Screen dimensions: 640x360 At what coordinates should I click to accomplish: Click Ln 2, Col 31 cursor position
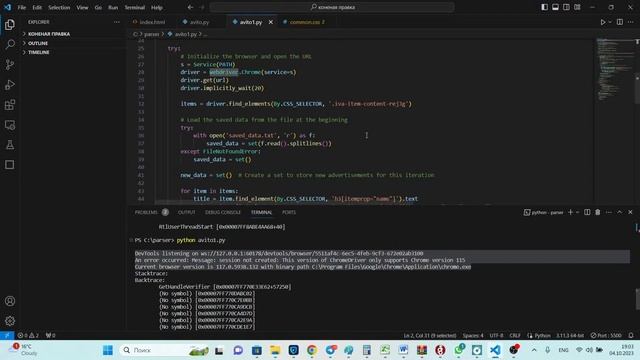[430, 335]
